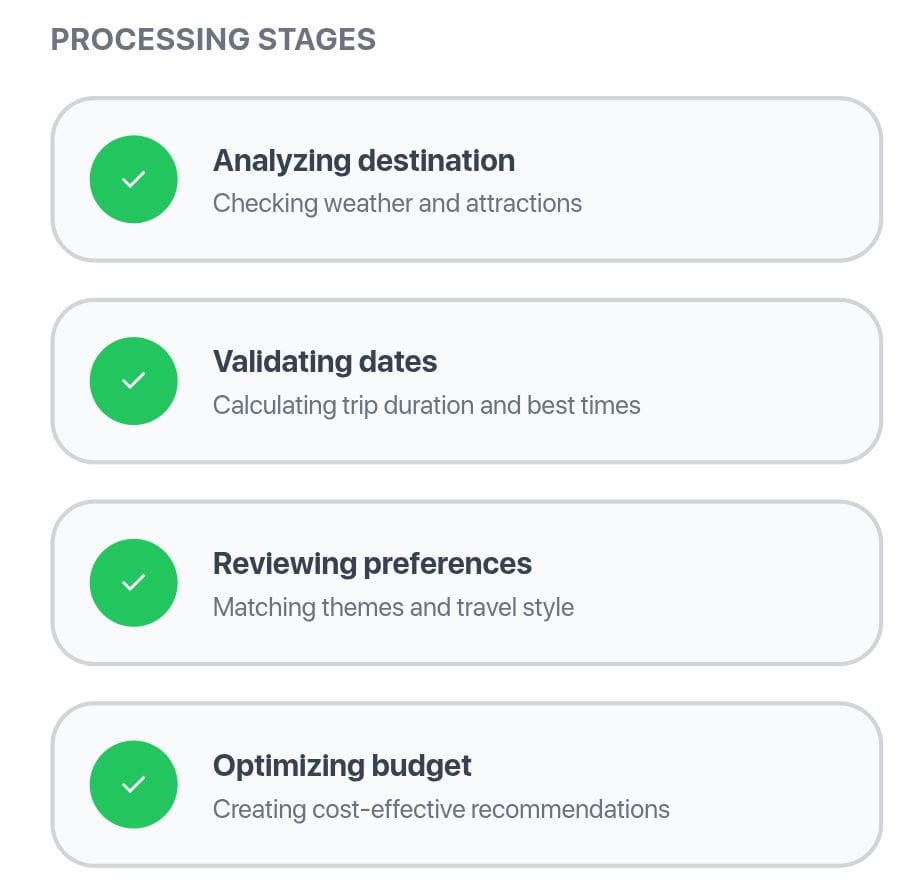The image size is (907, 896).
Task: Select the Optimizing budget stage title
Action: (342, 766)
